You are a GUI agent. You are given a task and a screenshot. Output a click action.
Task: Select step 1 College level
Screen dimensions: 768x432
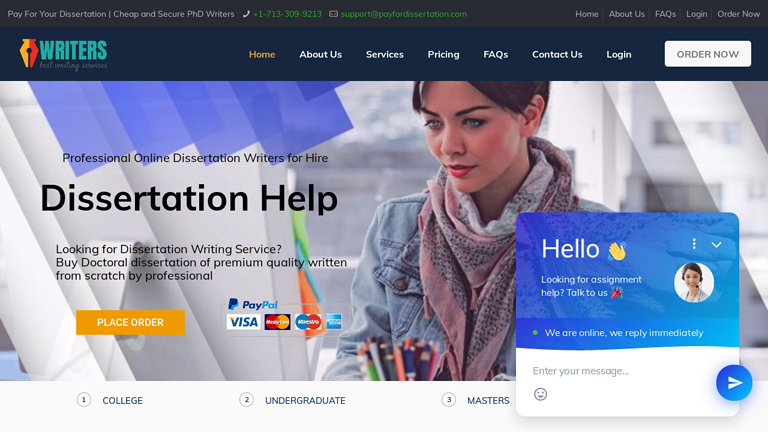tap(110, 400)
